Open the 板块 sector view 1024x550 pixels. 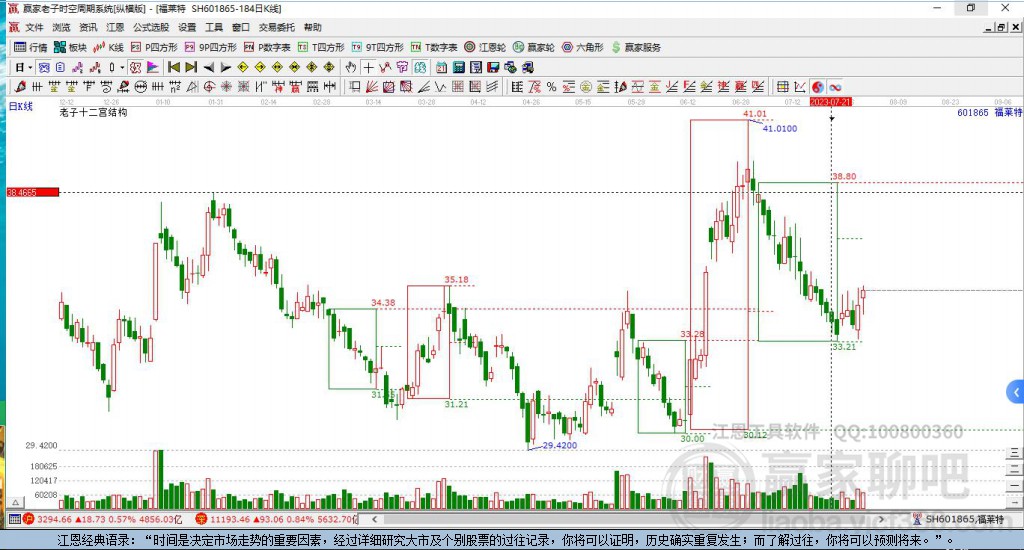(70, 47)
